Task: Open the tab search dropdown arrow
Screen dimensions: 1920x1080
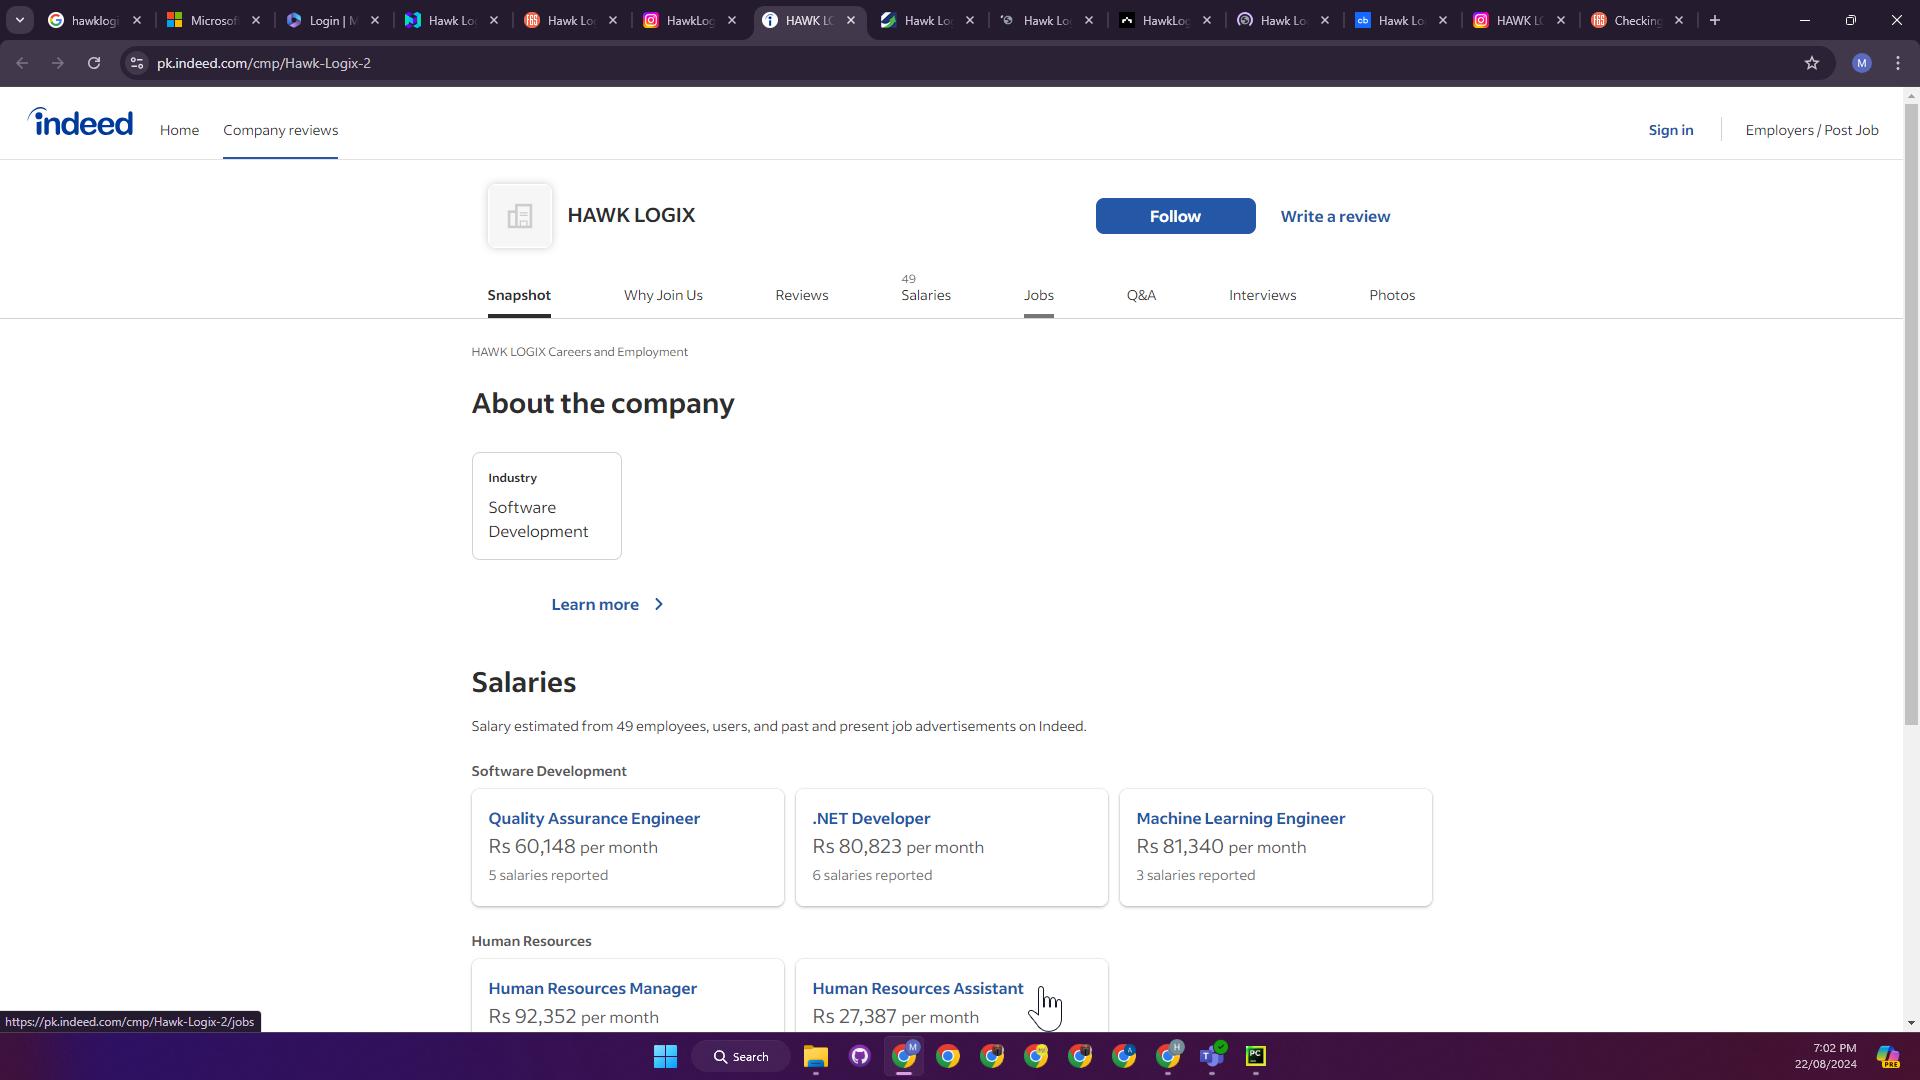Action: coord(19,20)
